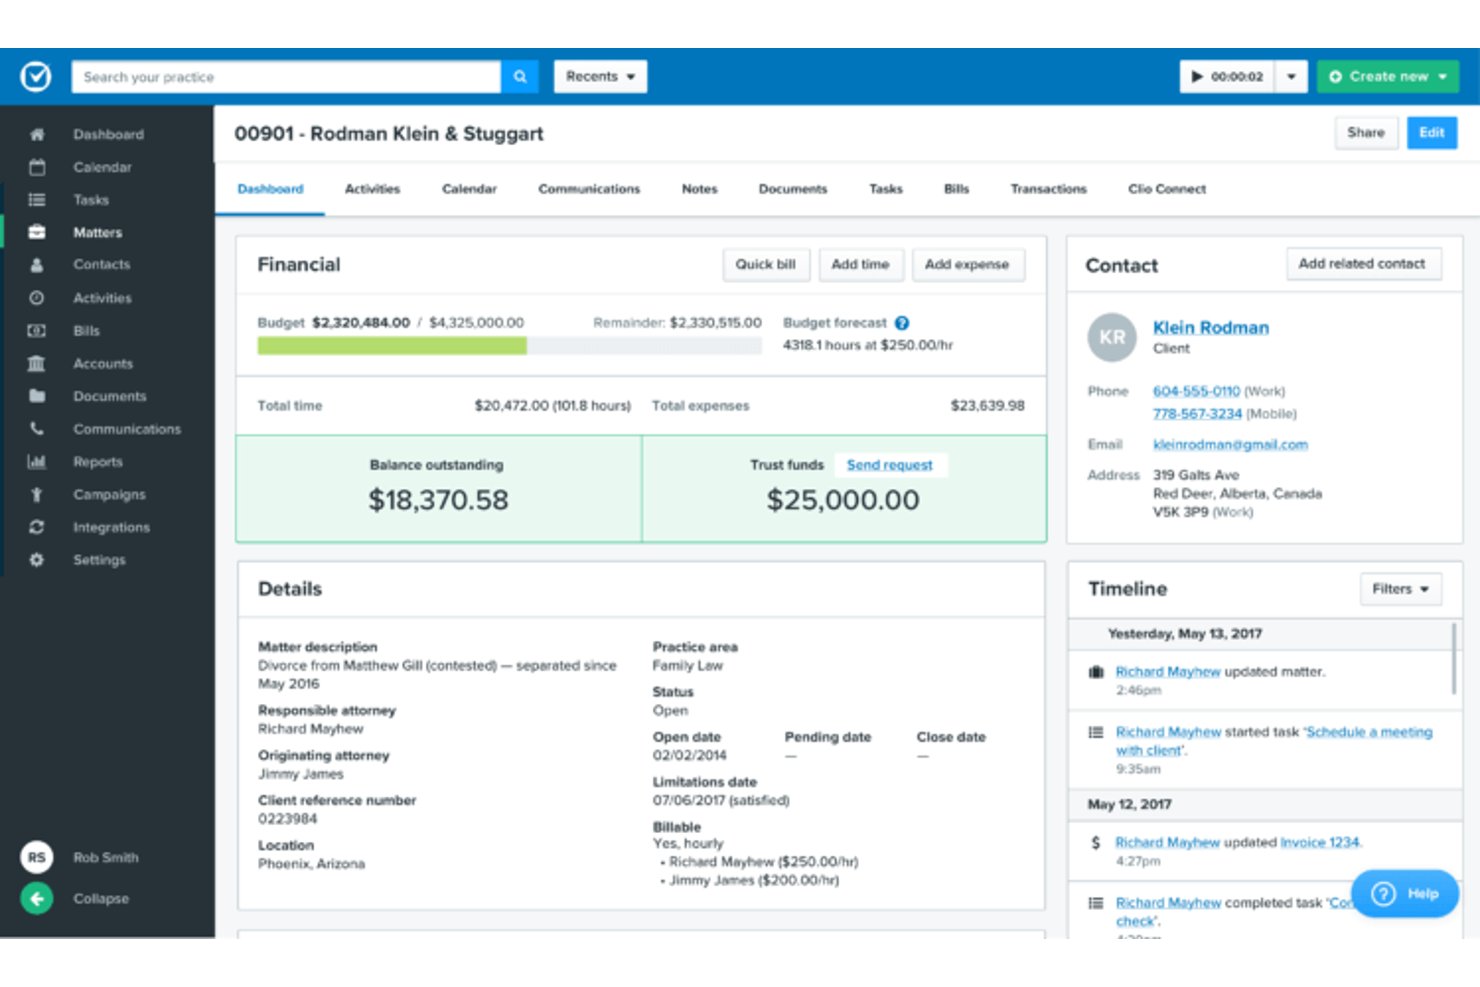Click the green Collapse arrow icon

37,898
